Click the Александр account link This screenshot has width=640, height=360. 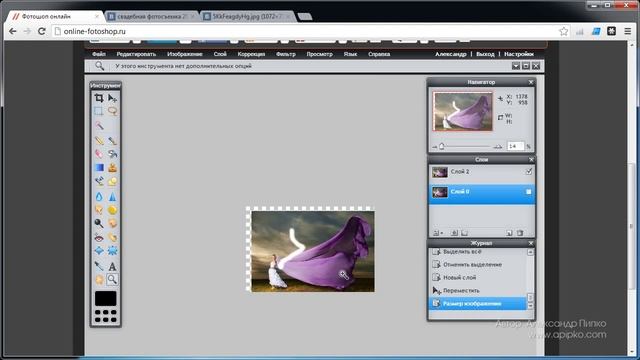(451, 54)
